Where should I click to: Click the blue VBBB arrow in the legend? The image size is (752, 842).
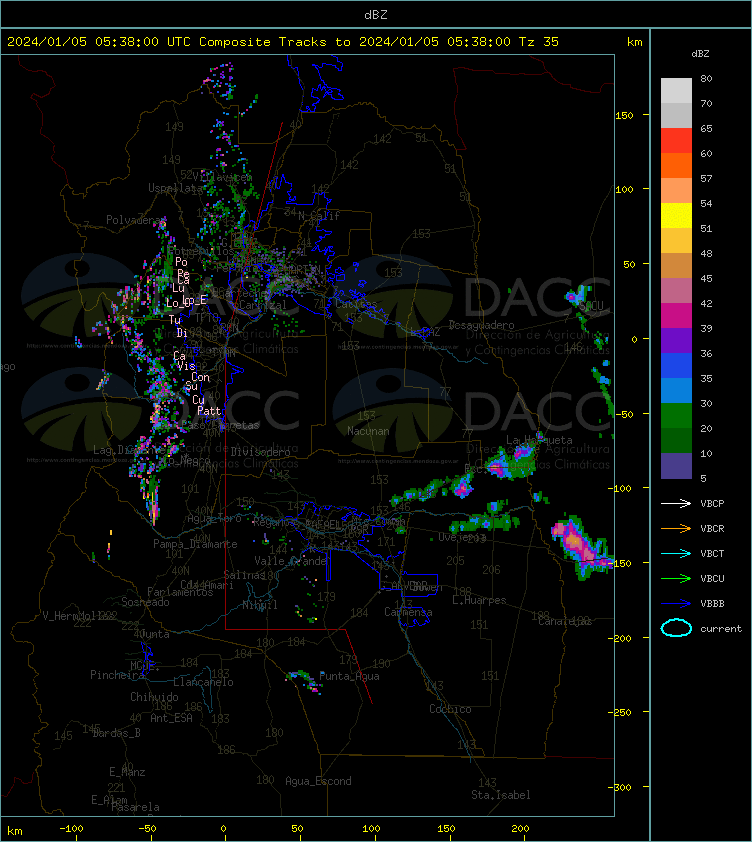tap(676, 604)
